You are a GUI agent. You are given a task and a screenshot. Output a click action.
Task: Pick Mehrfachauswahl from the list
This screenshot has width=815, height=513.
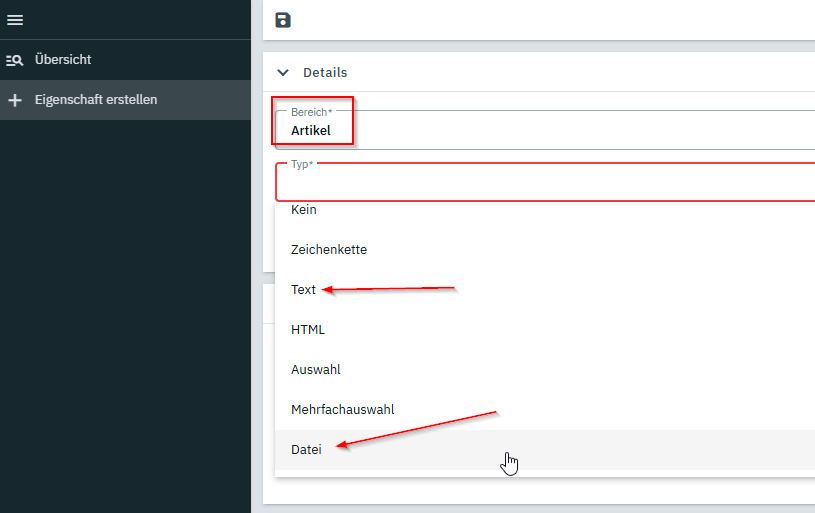point(342,409)
